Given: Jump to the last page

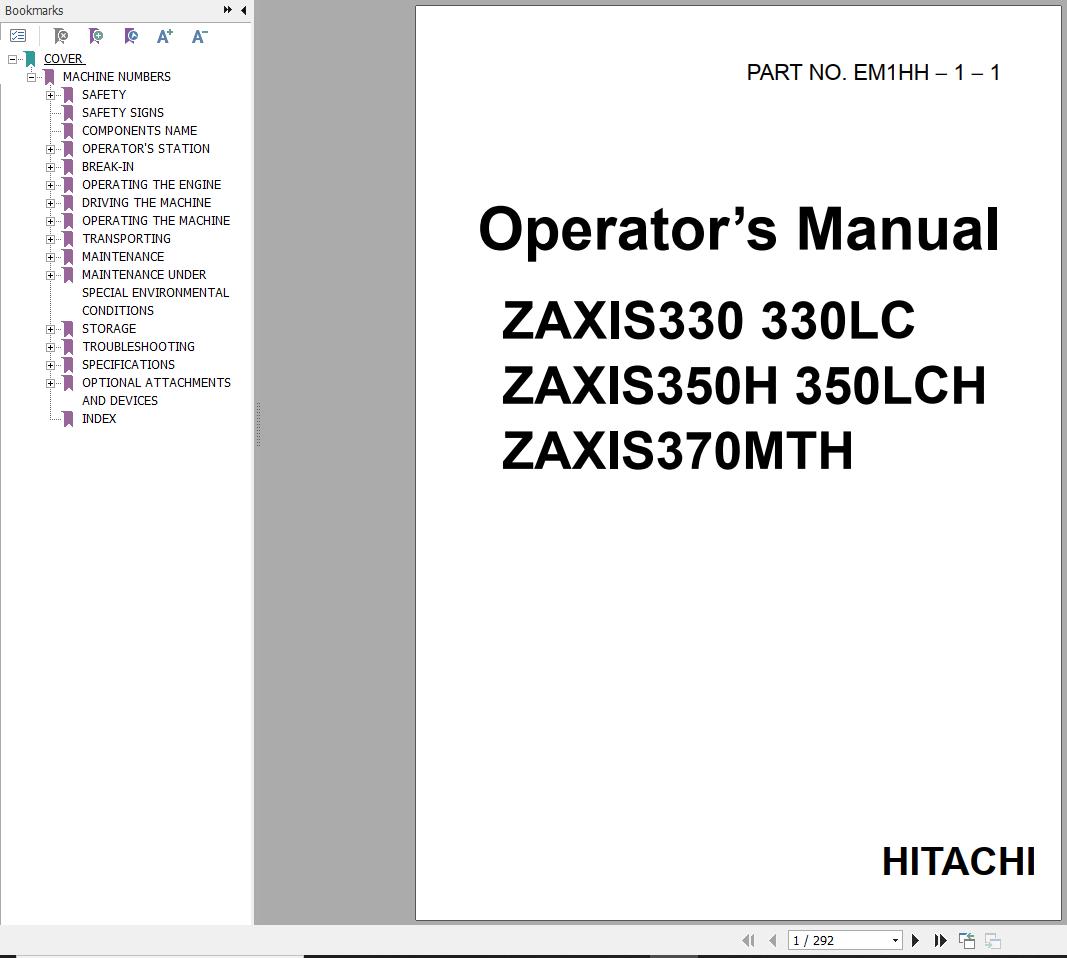Looking at the screenshot, I should [x=940, y=940].
